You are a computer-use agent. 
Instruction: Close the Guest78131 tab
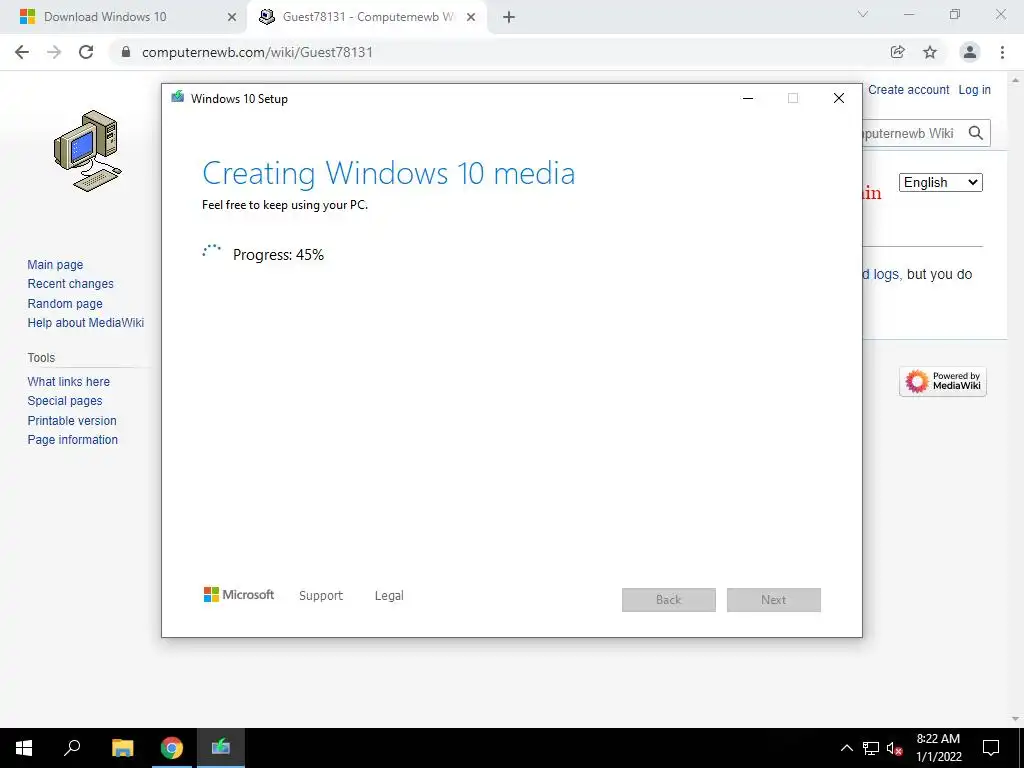[x=471, y=17]
